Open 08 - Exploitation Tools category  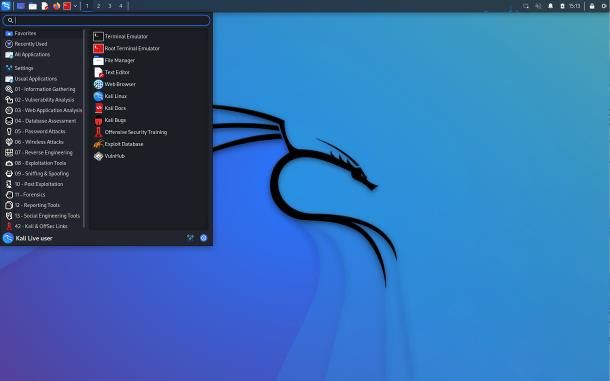[x=42, y=163]
